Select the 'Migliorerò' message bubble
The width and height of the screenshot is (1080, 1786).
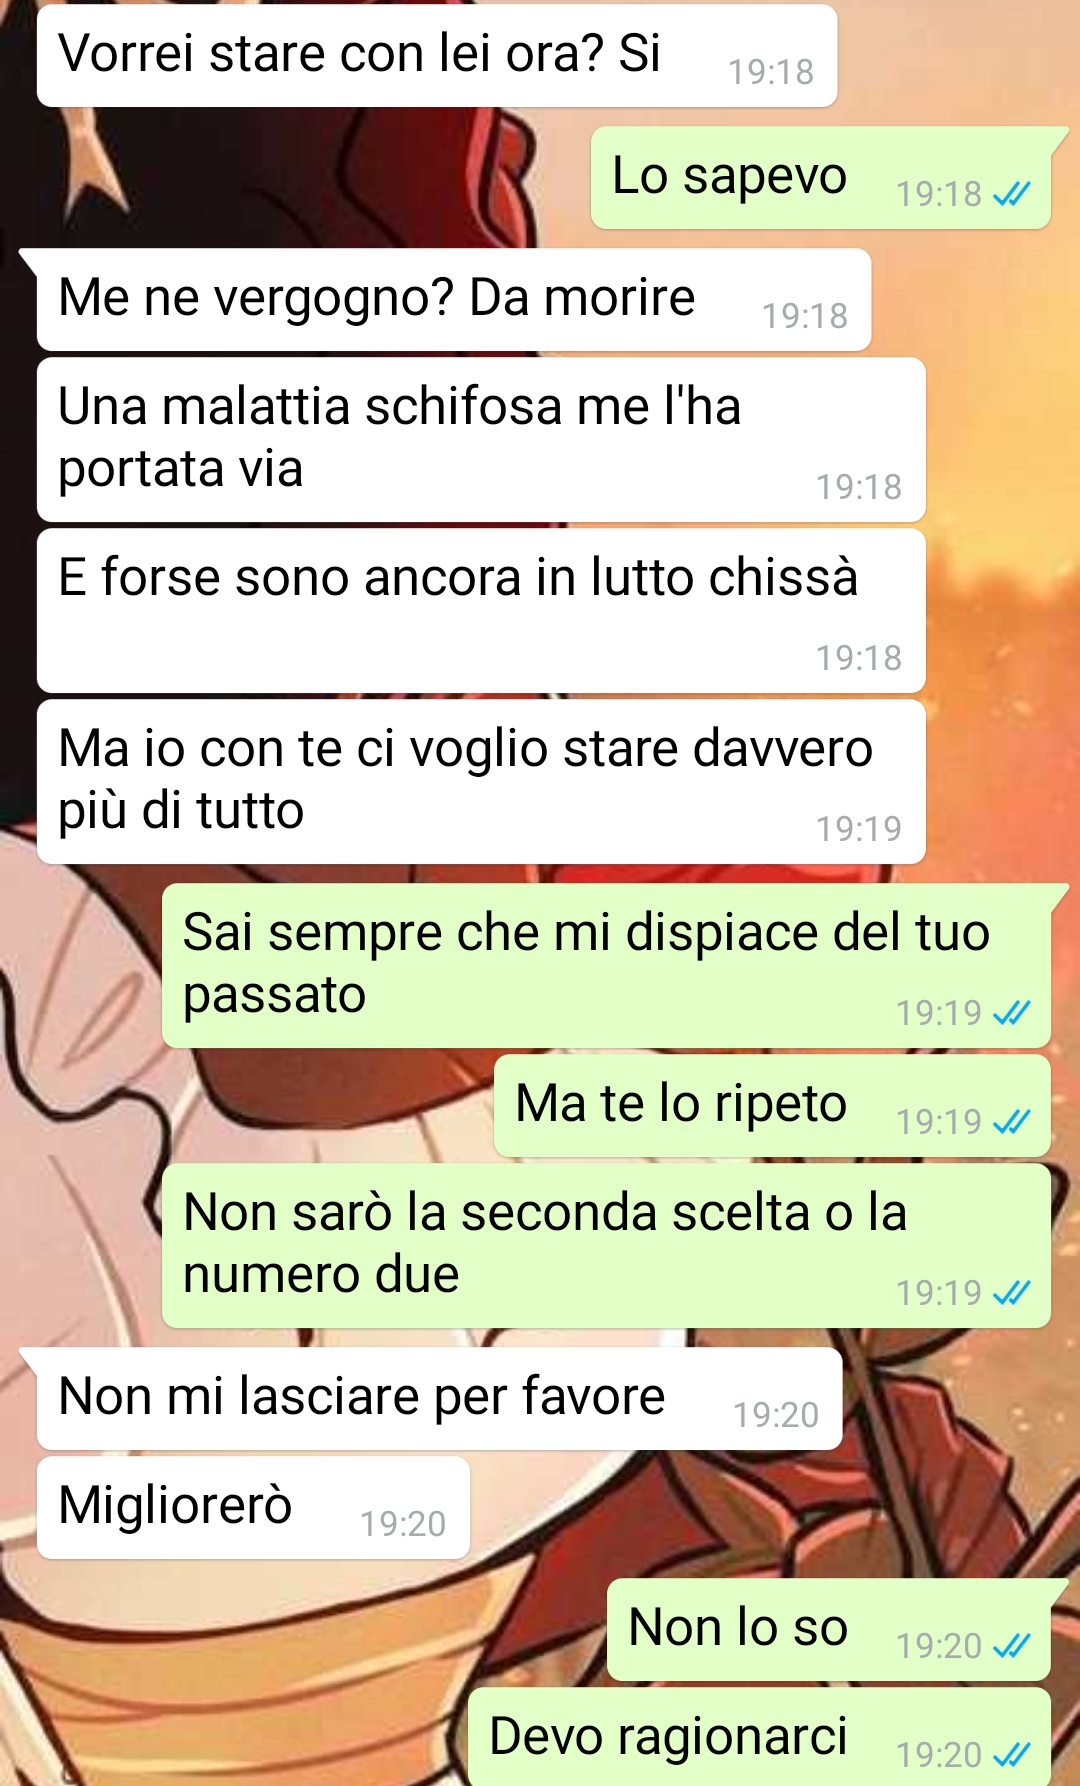point(253,1508)
